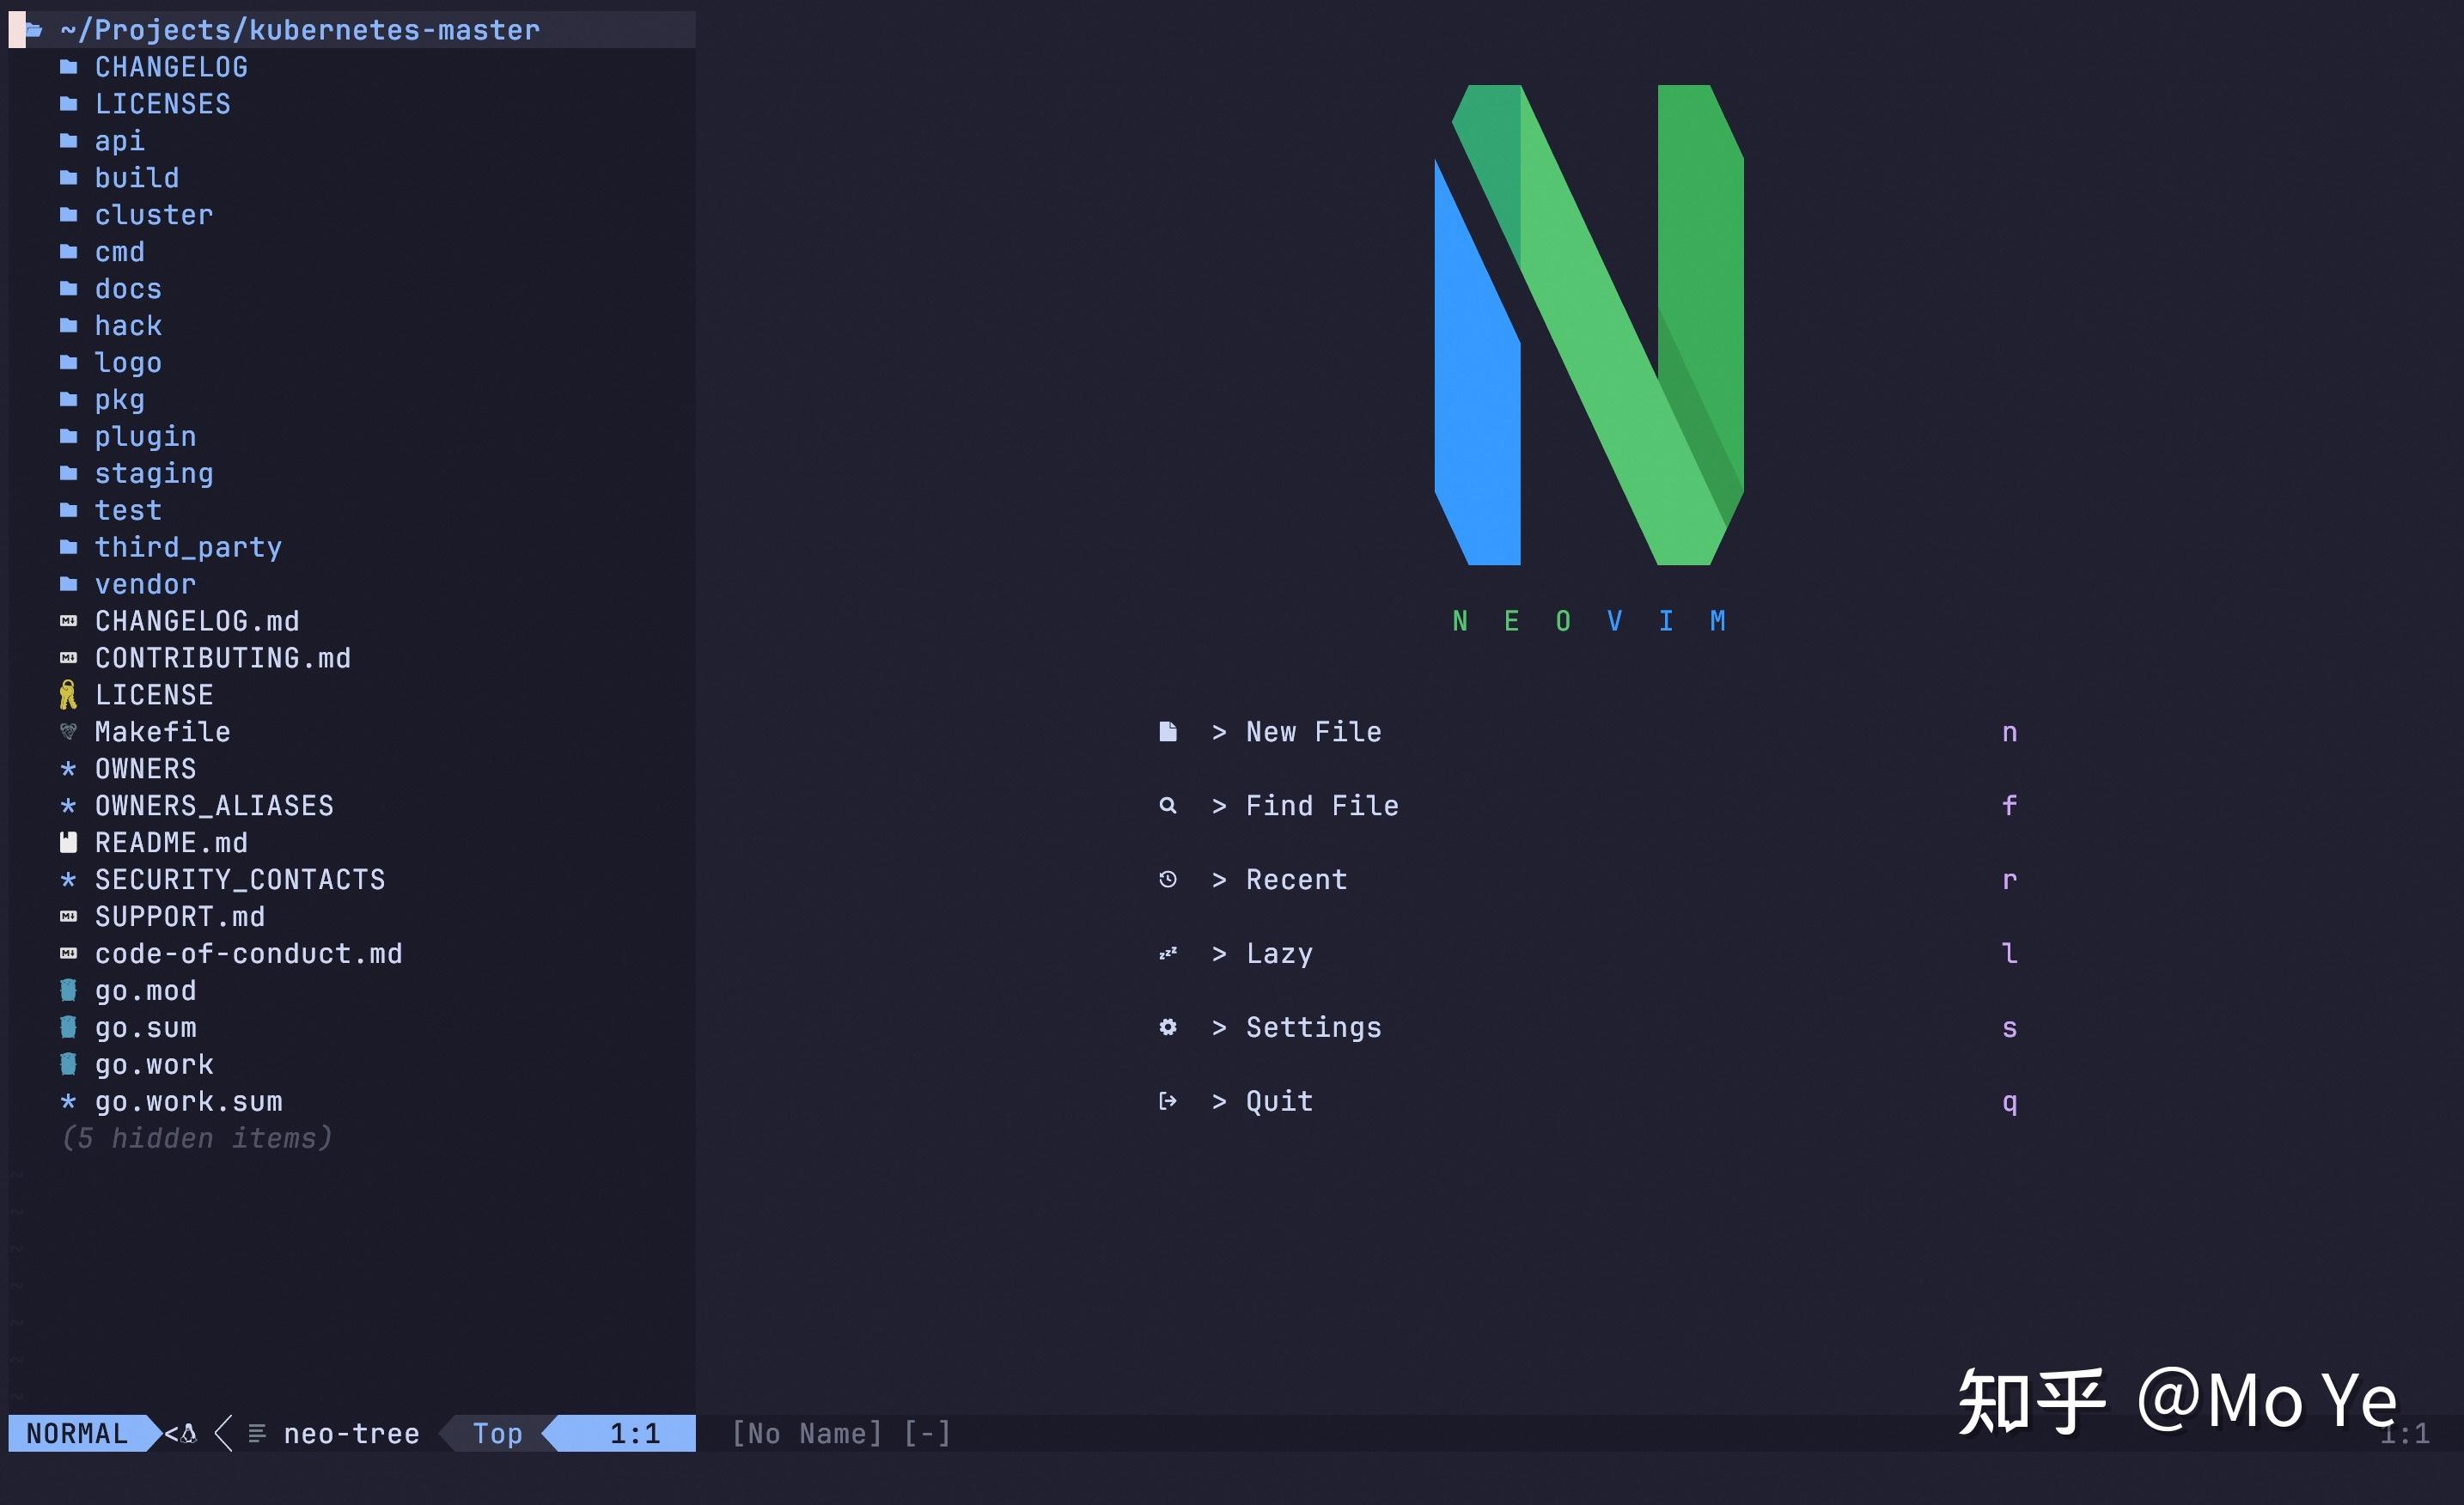Click the Settings gear icon
The width and height of the screenshot is (2464, 1505).
tap(1168, 1027)
